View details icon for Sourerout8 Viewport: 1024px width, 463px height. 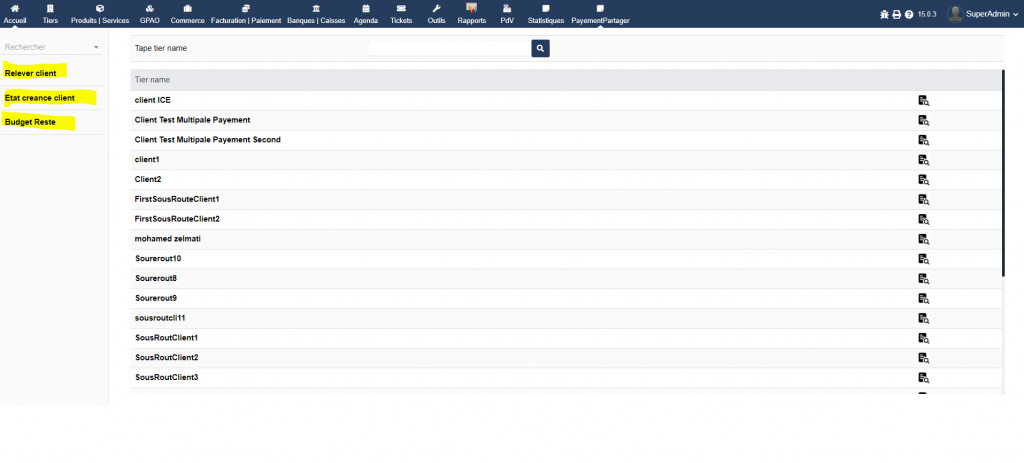tap(923, 279)
